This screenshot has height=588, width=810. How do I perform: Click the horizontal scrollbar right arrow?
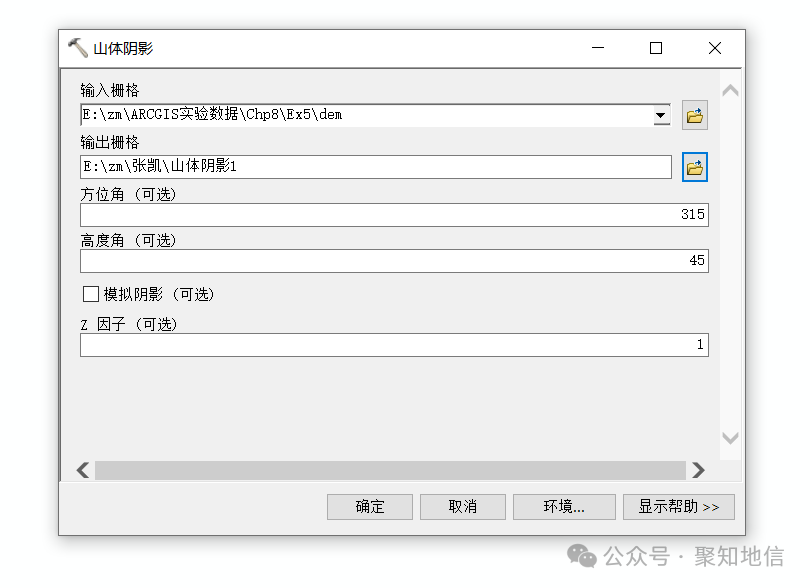point(701,469)
